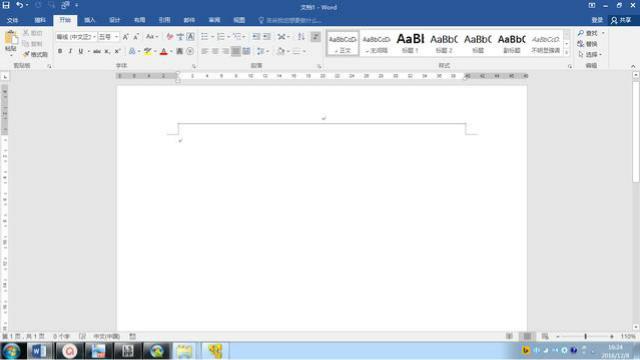Viewport: 640px width, 360px height.
Task: Open the paragraph dialog launcher arrow
Action: click(319, 66)
